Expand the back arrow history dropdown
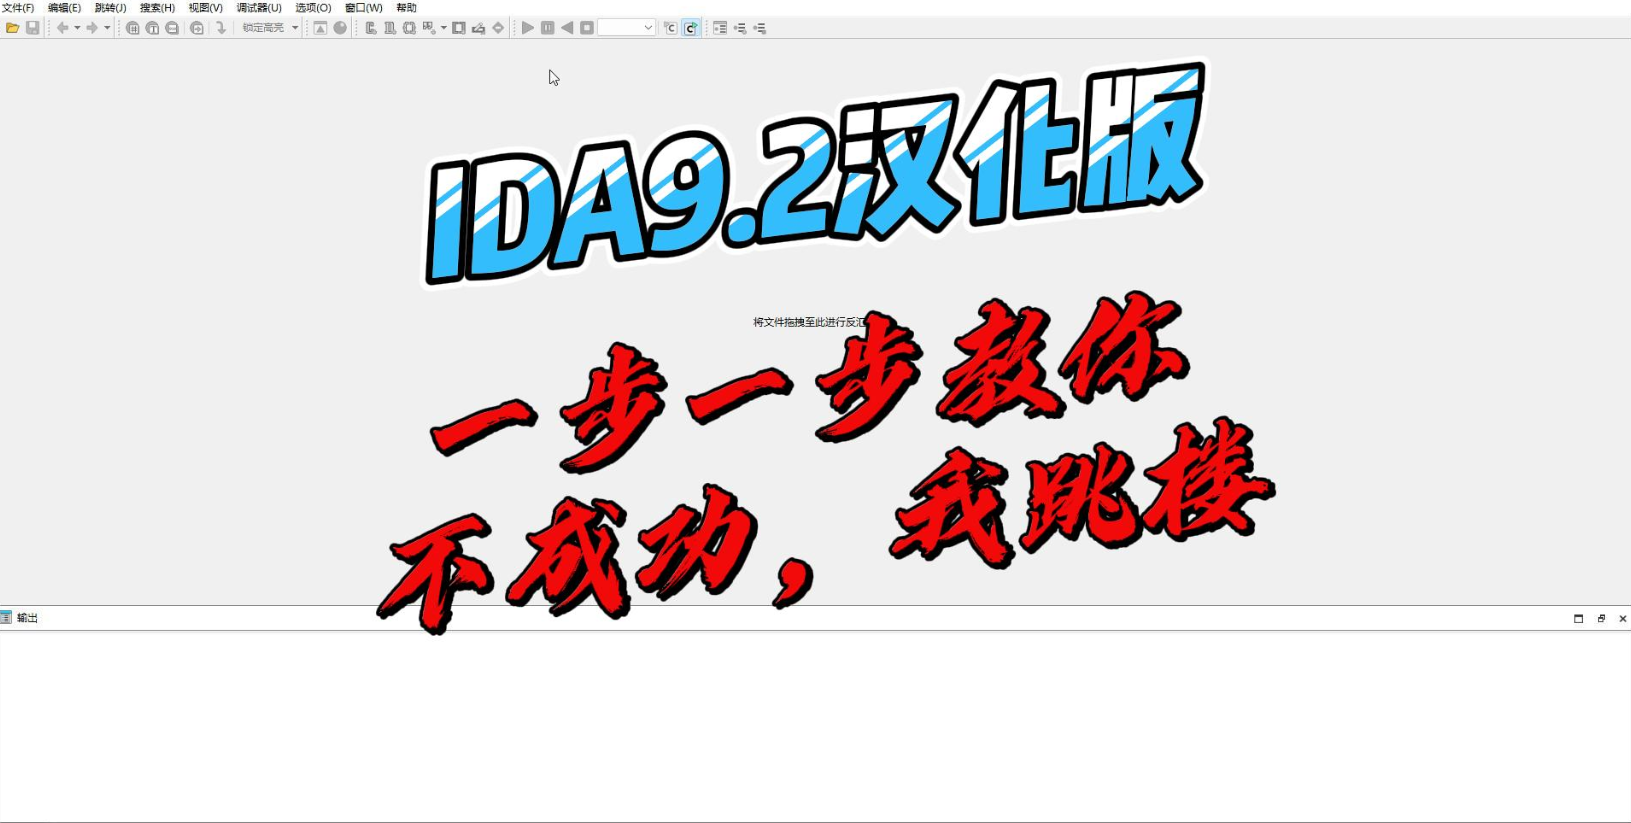 (77, 28)
